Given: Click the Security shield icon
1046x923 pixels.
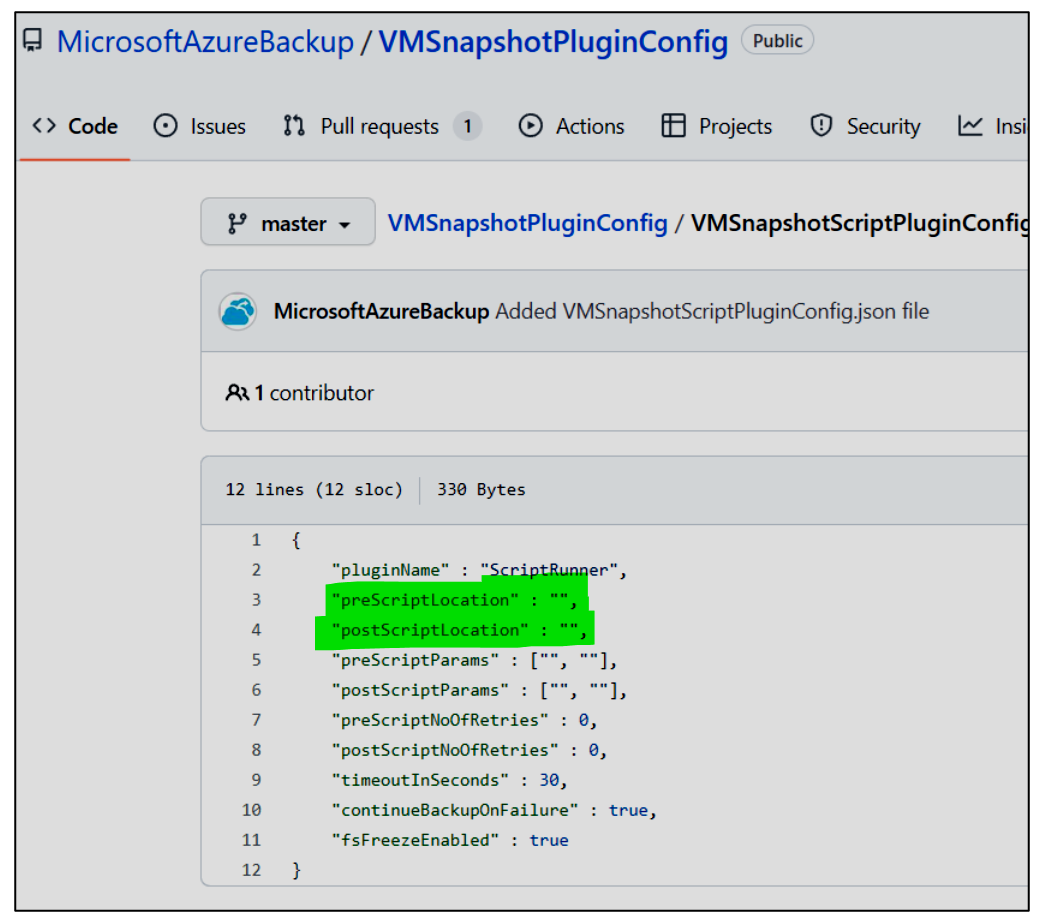Looking at the screenshot, I should [821, 125].
